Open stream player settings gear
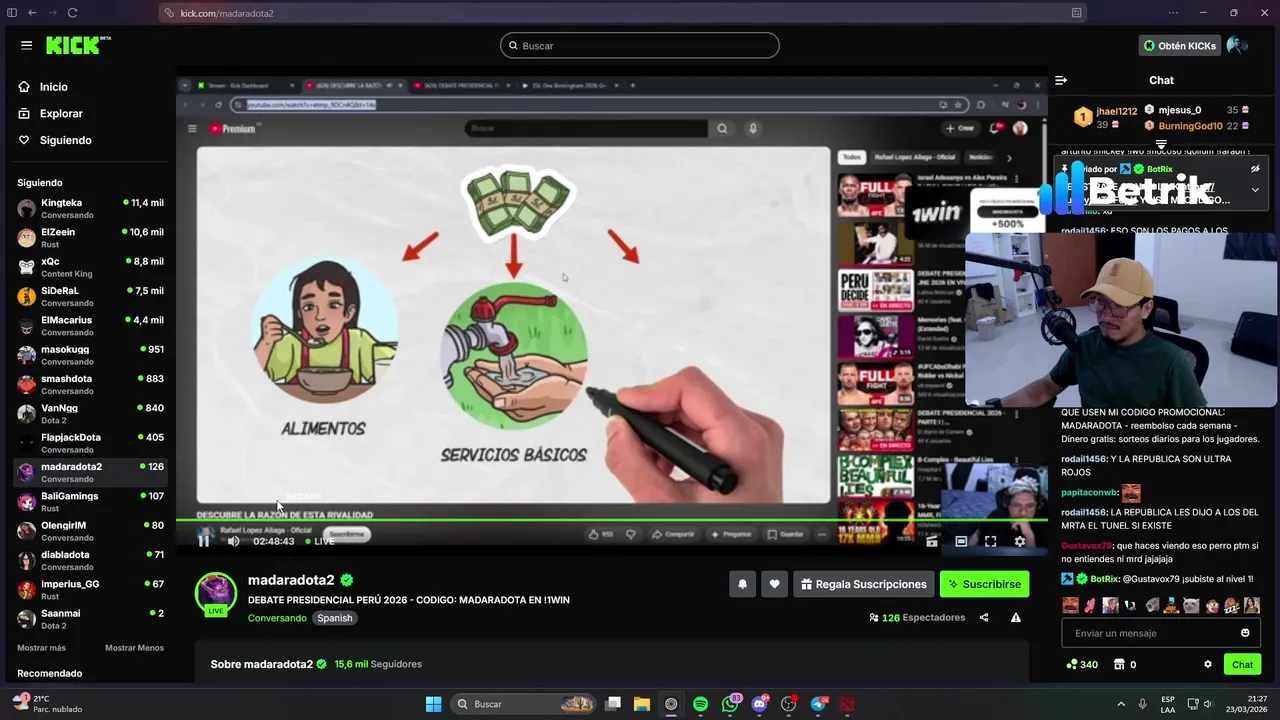This screenshot has width=1280, height=720. 1020,541
